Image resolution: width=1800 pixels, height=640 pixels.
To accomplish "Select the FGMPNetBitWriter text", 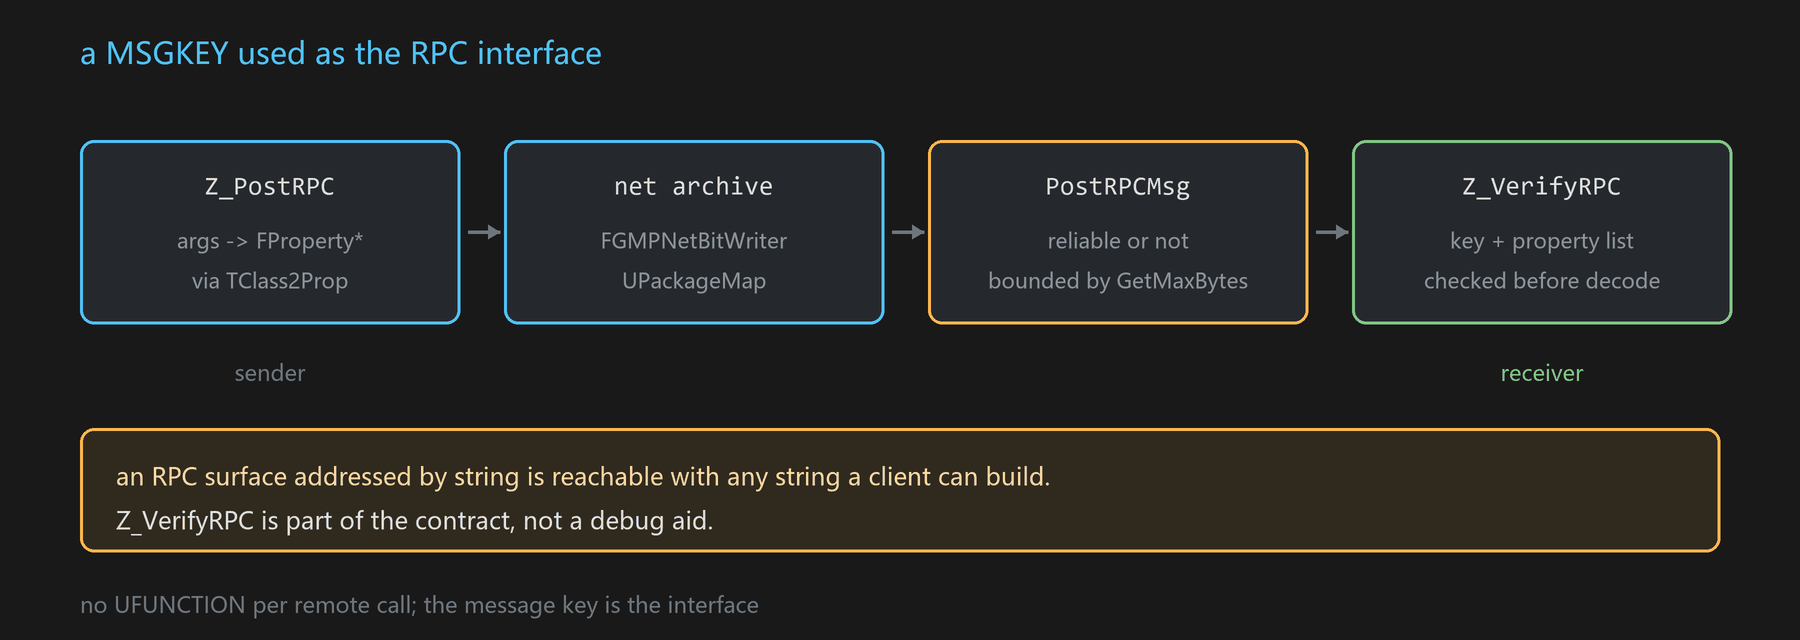I will pyautogui.click(x=694, y=241).
